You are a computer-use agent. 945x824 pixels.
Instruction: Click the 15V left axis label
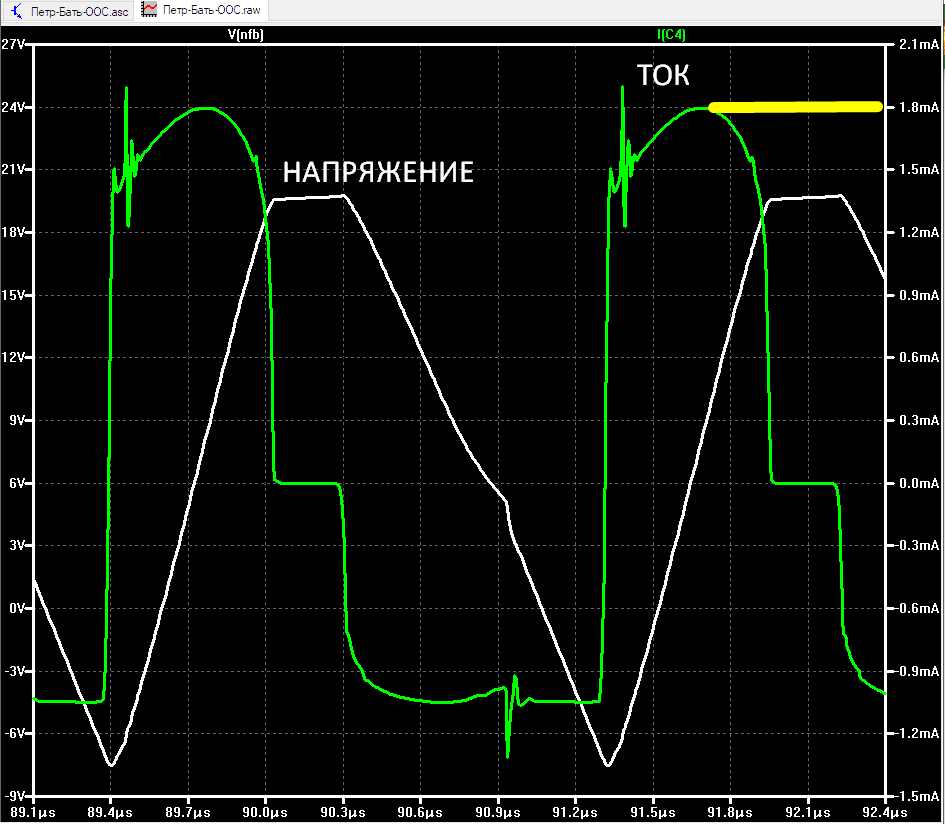(13, 295)
